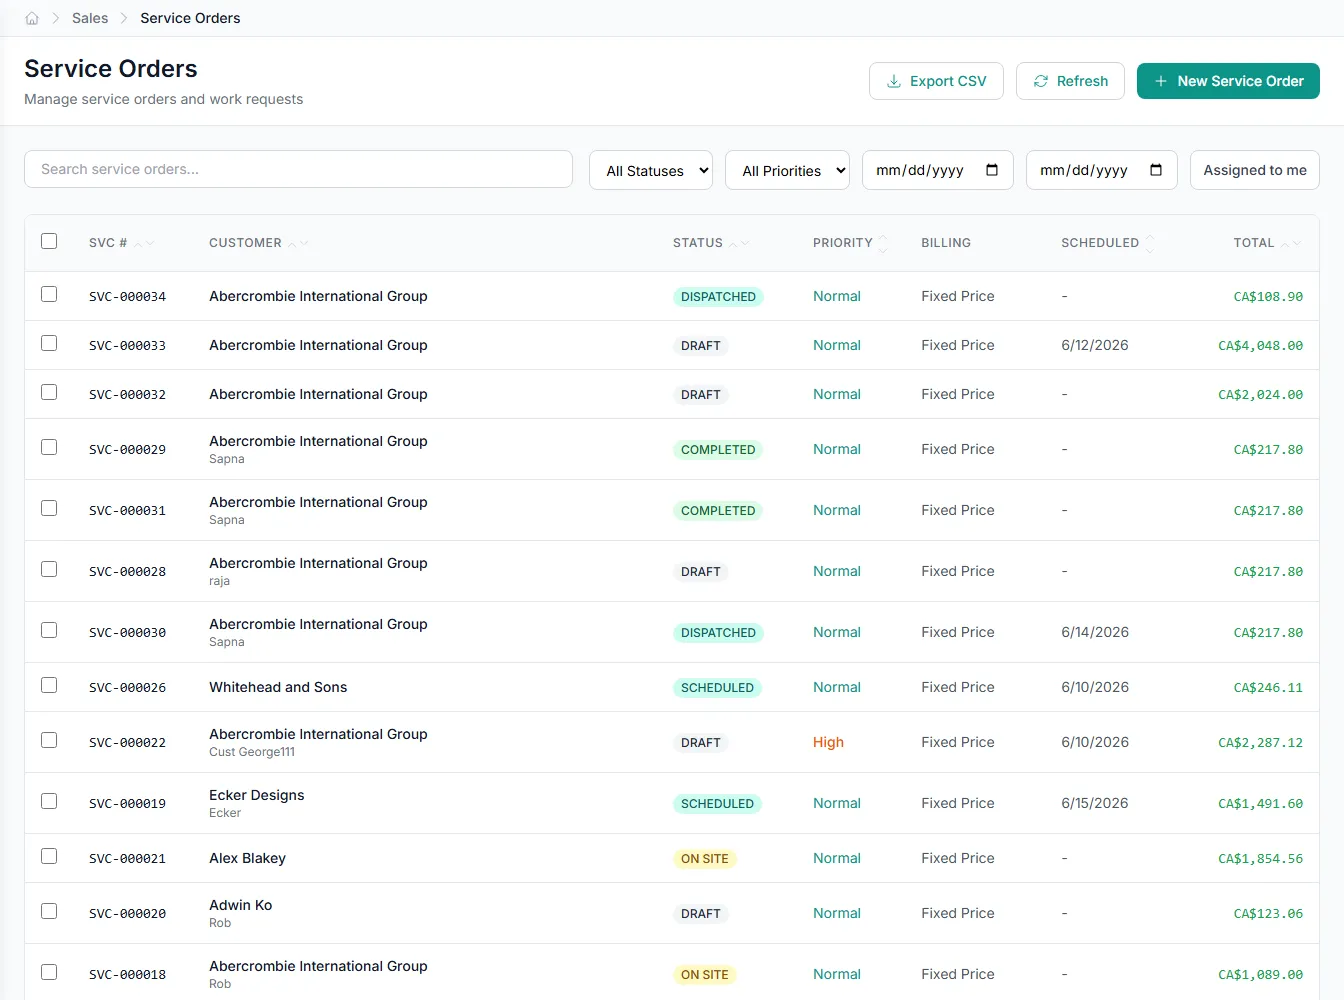Open calendar picker in first date field

[992, 170]
